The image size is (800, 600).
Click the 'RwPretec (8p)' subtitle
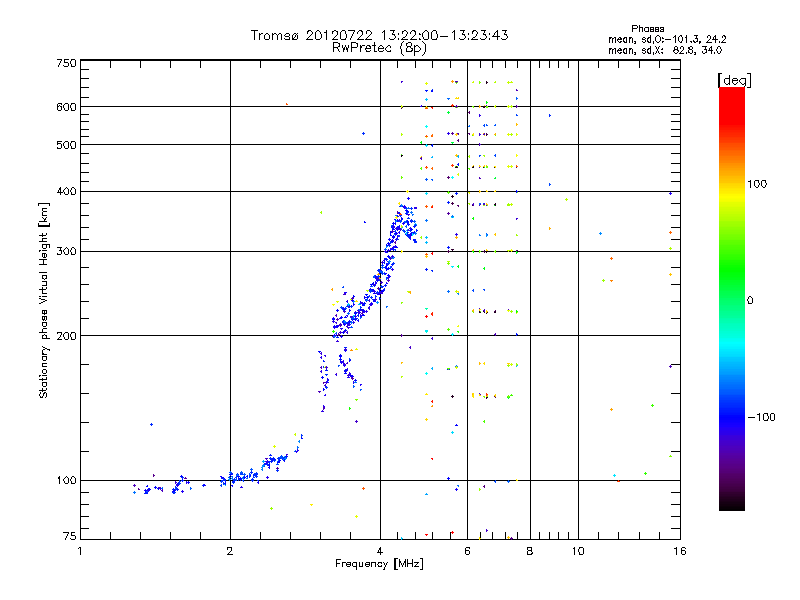(x=379, y=48)
